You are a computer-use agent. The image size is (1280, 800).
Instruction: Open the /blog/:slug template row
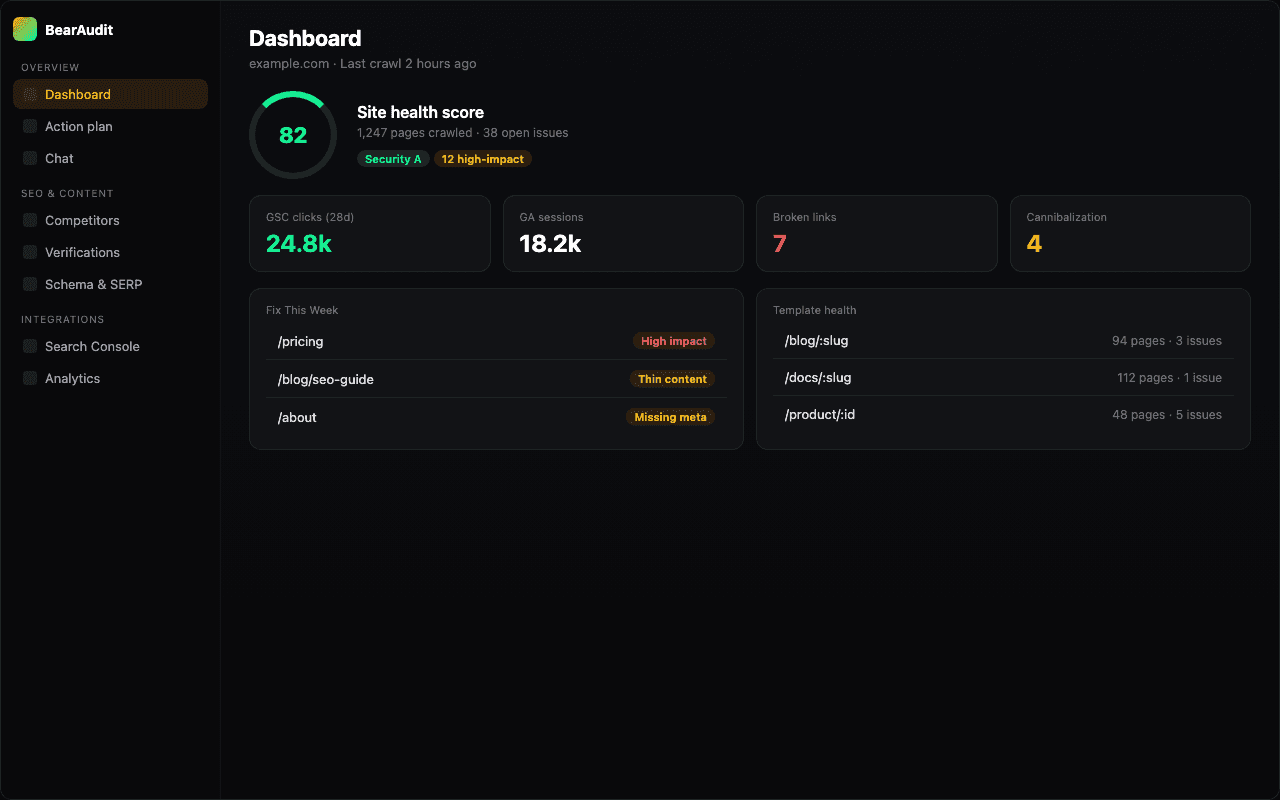1003,341
